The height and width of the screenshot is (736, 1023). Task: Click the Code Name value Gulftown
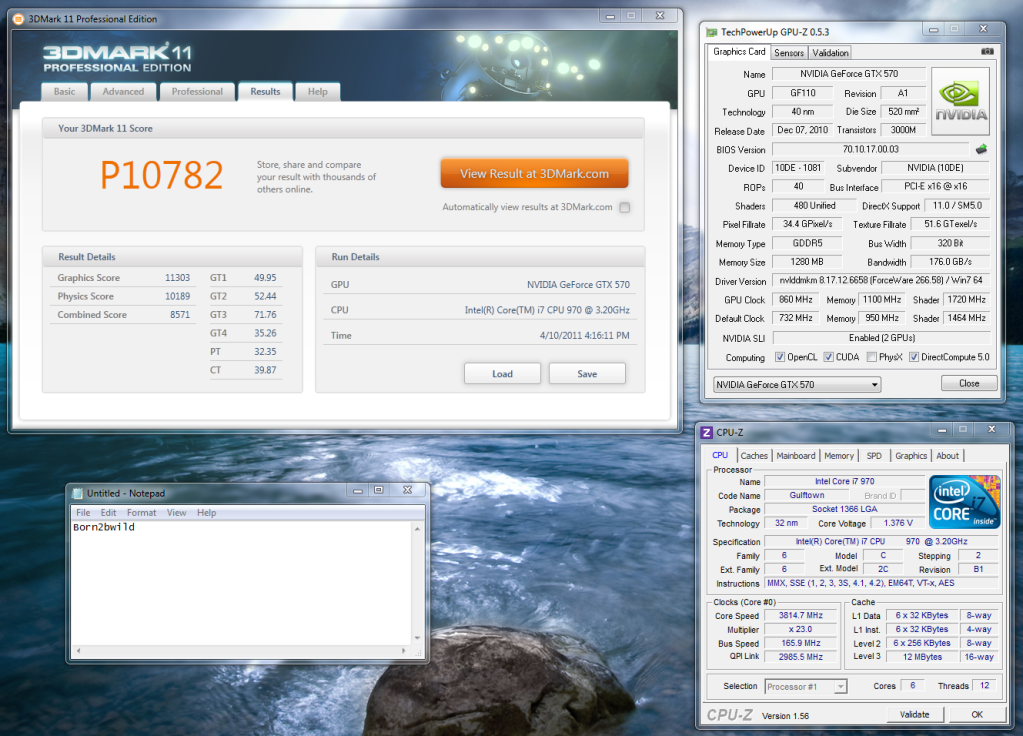tap(807, 495)
